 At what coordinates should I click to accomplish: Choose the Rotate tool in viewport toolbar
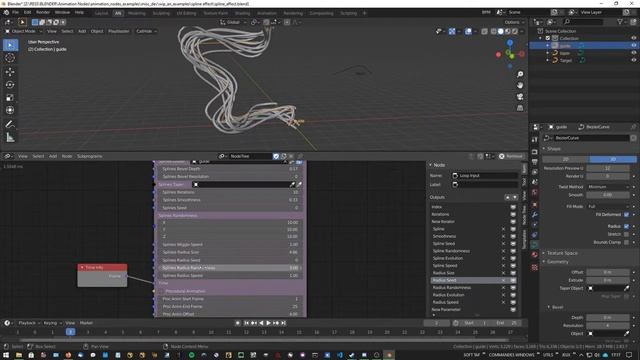point(10,84)
